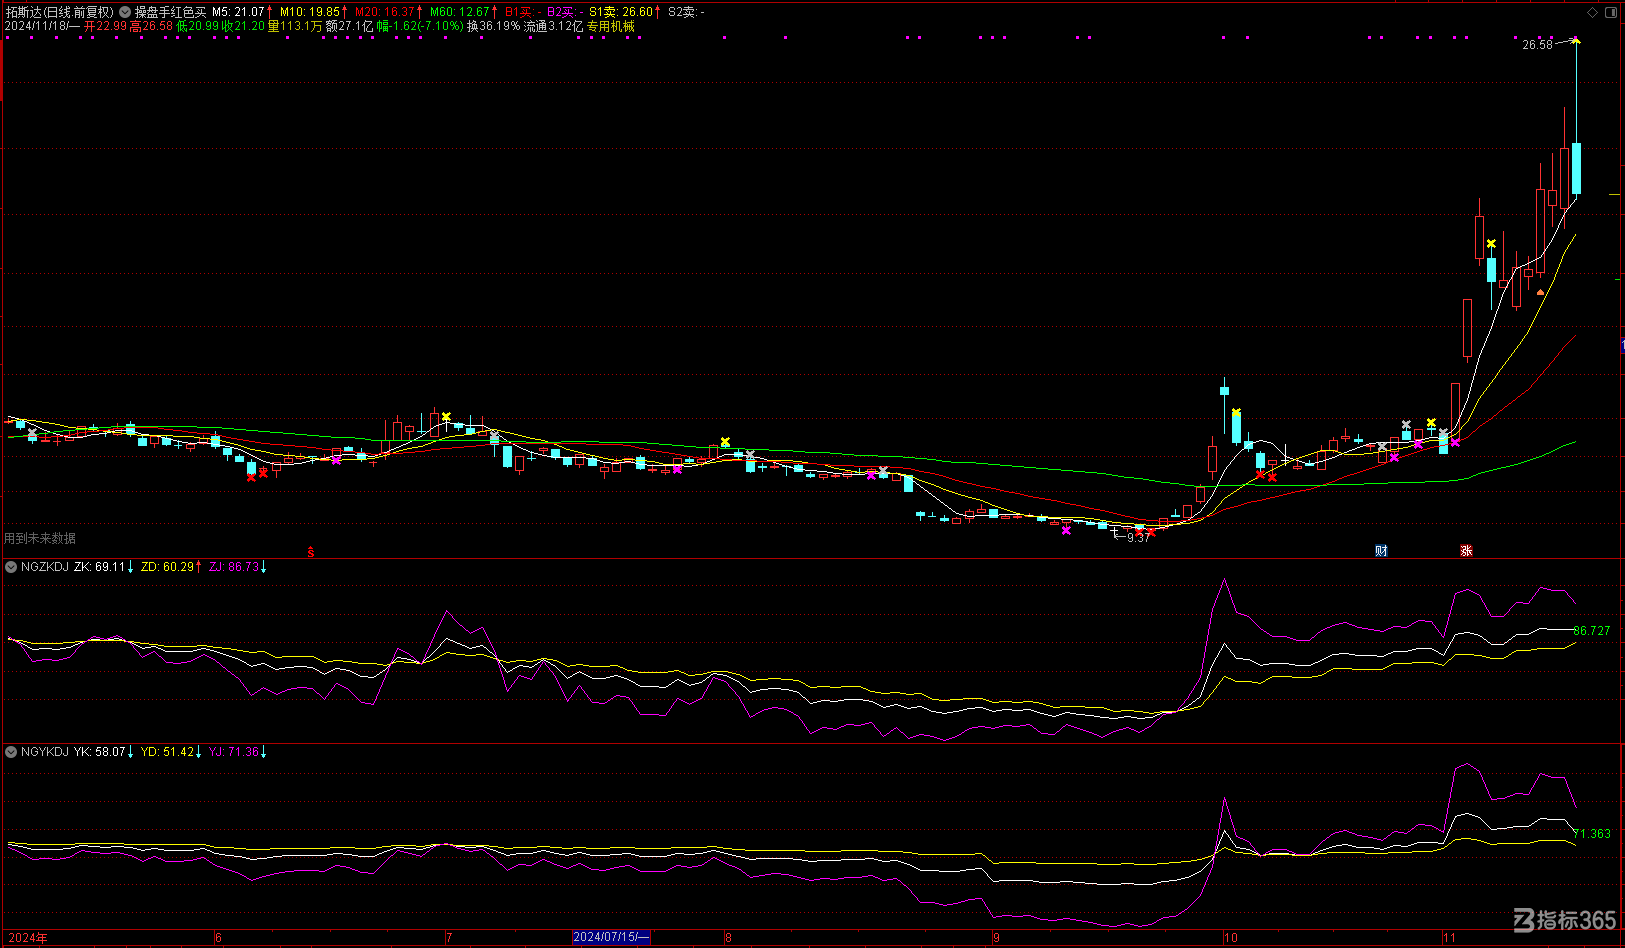Click the diamond icon at top right
This screenshot has width=1625, height=948.
pos(1592,12)
